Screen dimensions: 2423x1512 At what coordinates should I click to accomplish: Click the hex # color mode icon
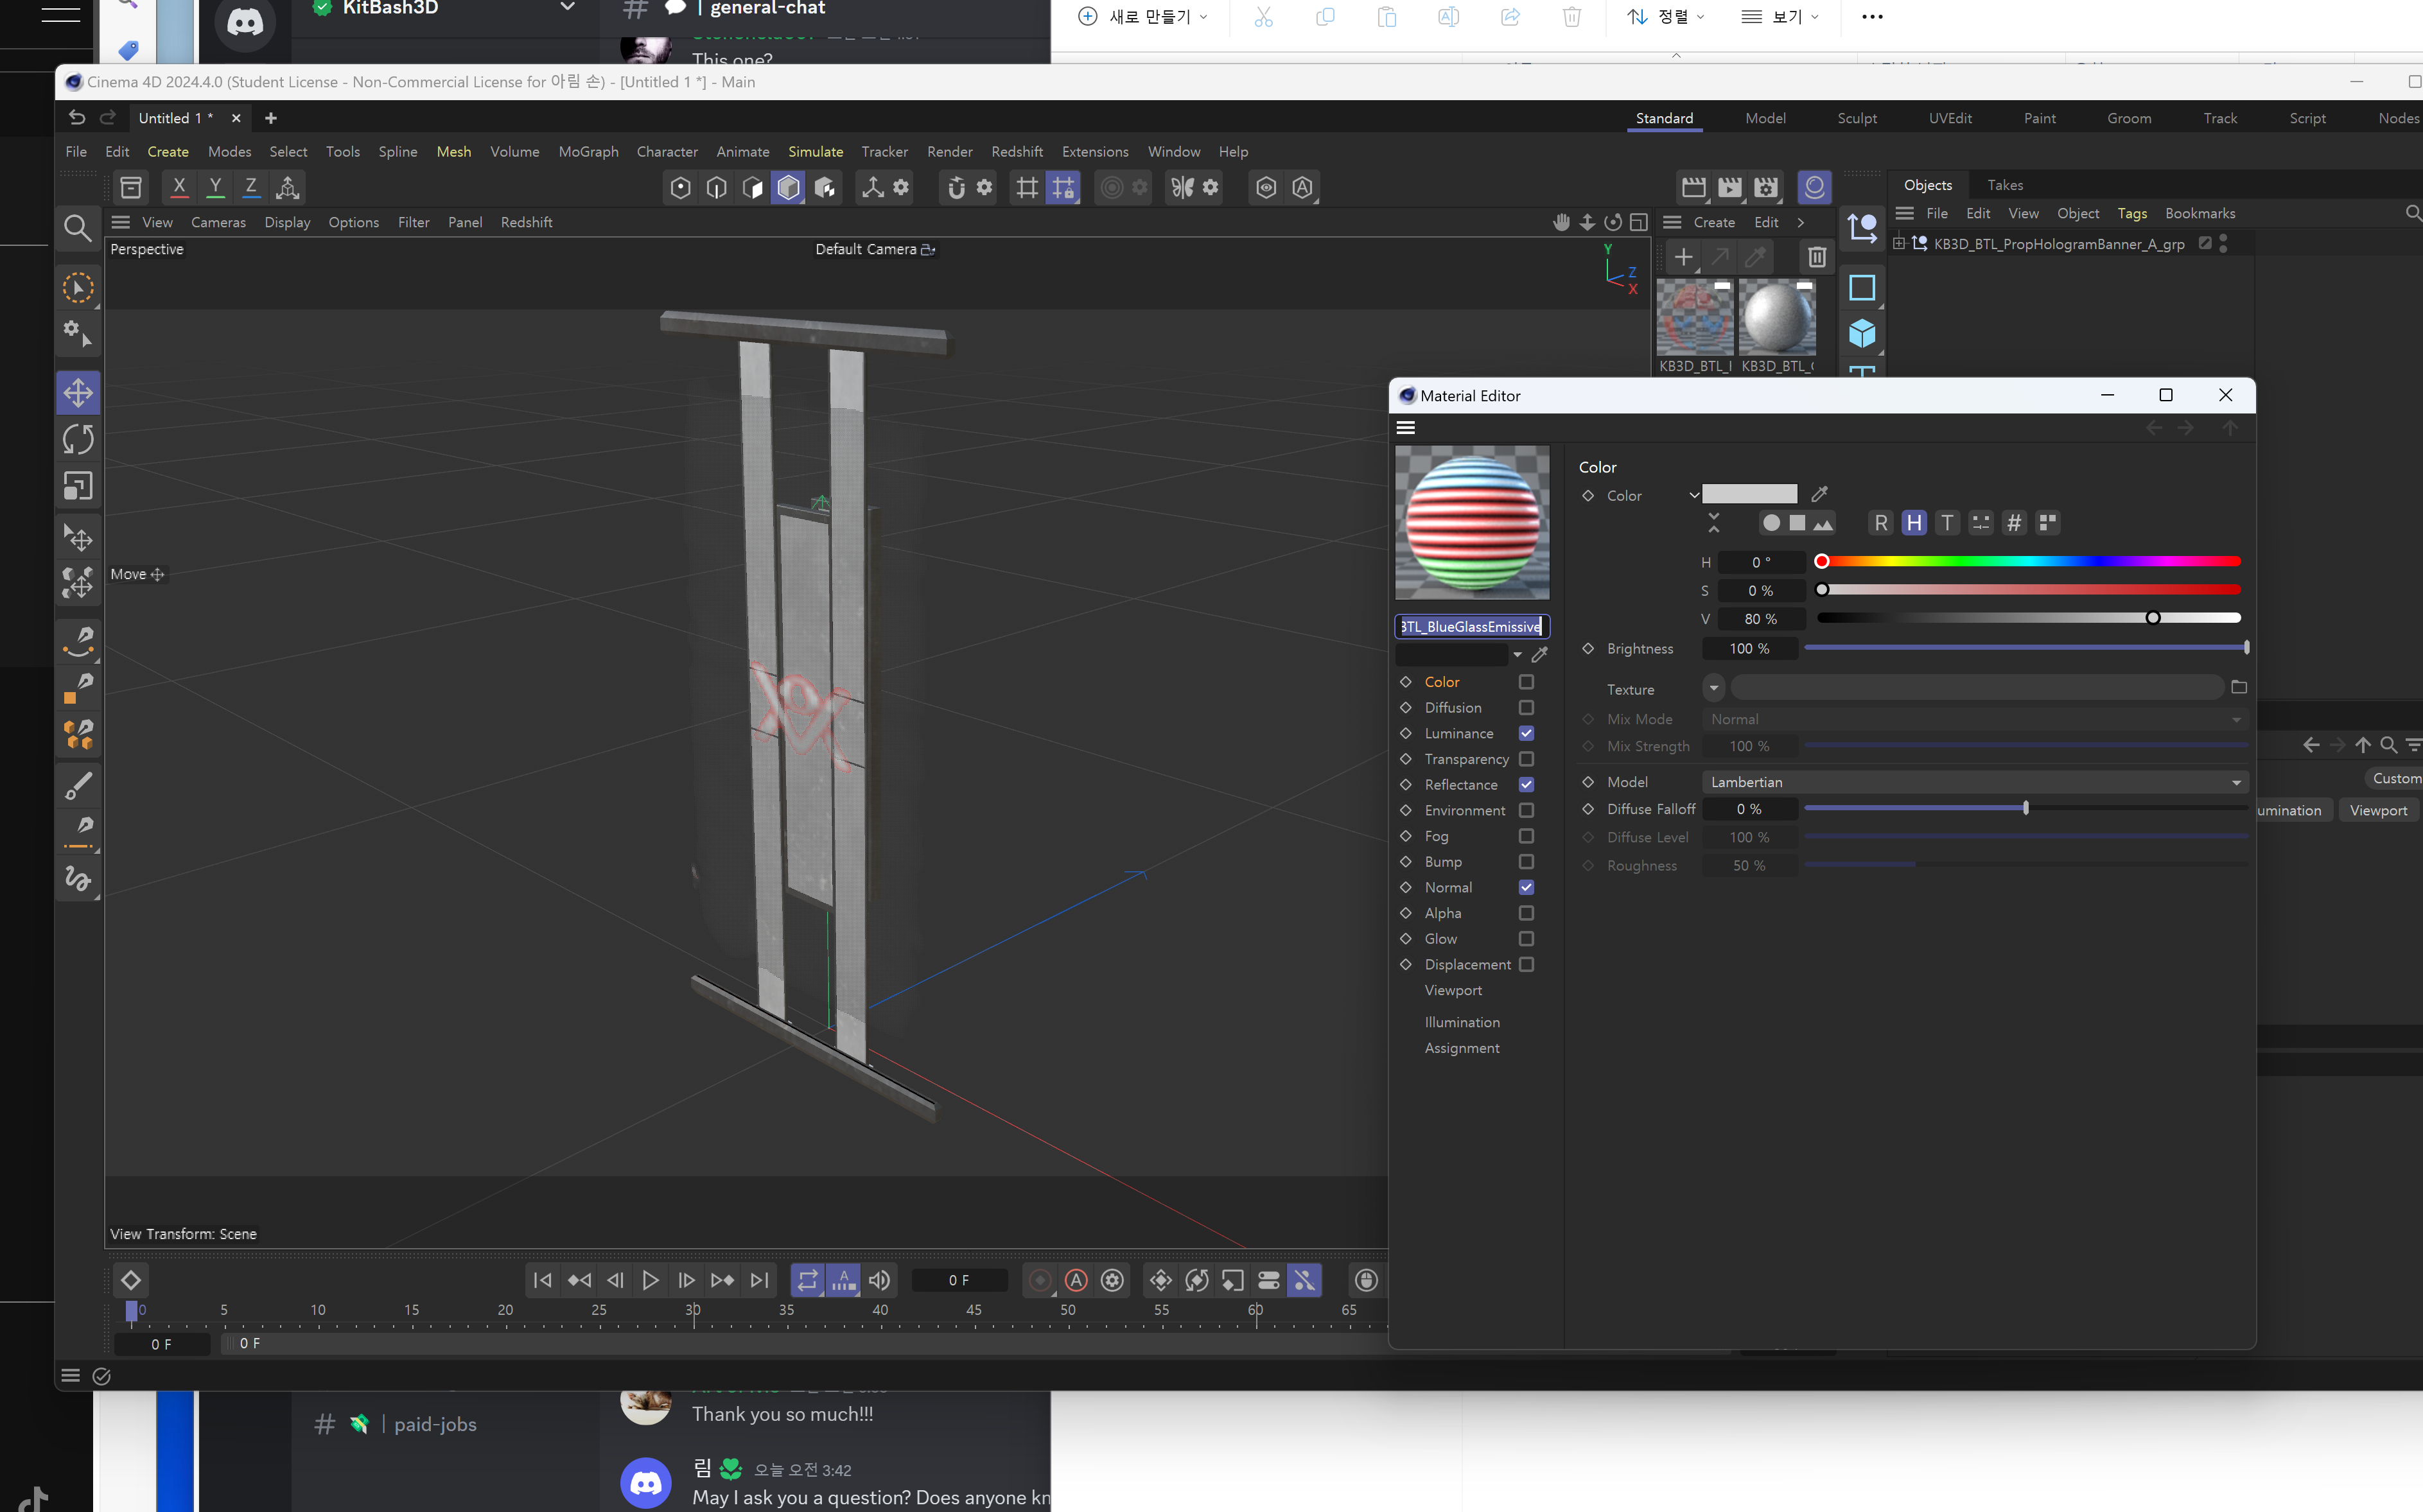click(x=2014, y=523)
